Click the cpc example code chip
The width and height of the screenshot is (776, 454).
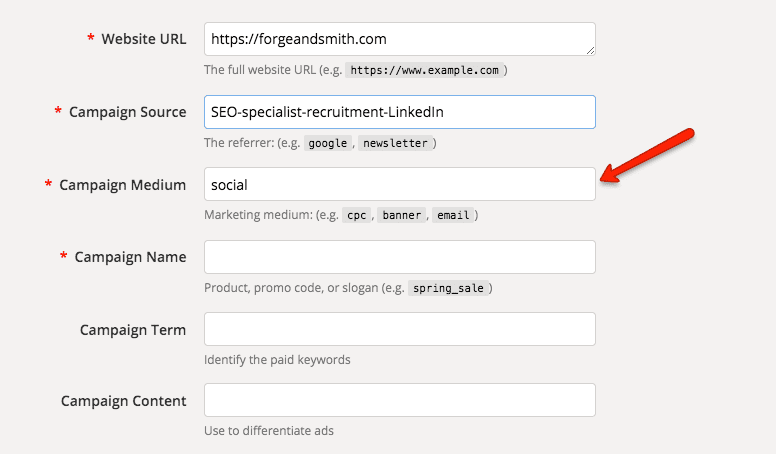356,215
